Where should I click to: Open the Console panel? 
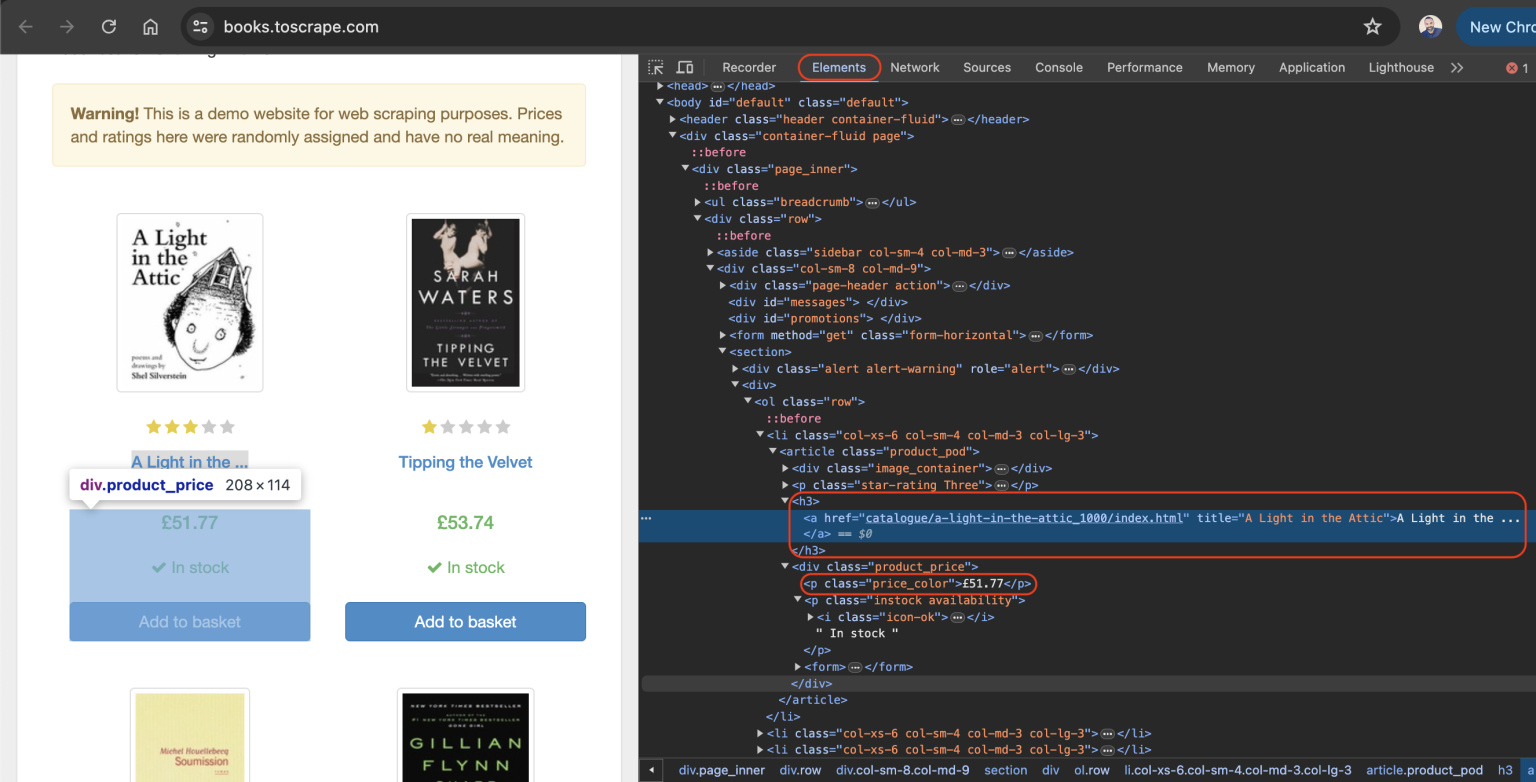[1058, 66]
